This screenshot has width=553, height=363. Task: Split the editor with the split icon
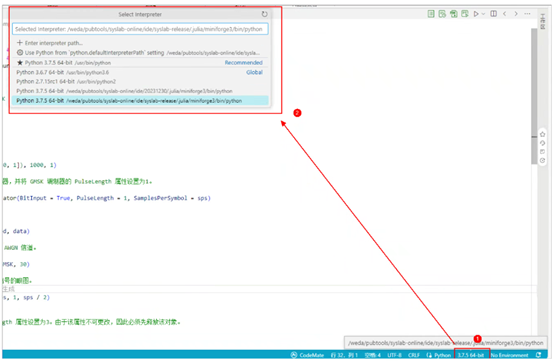[x=493, y=14]
